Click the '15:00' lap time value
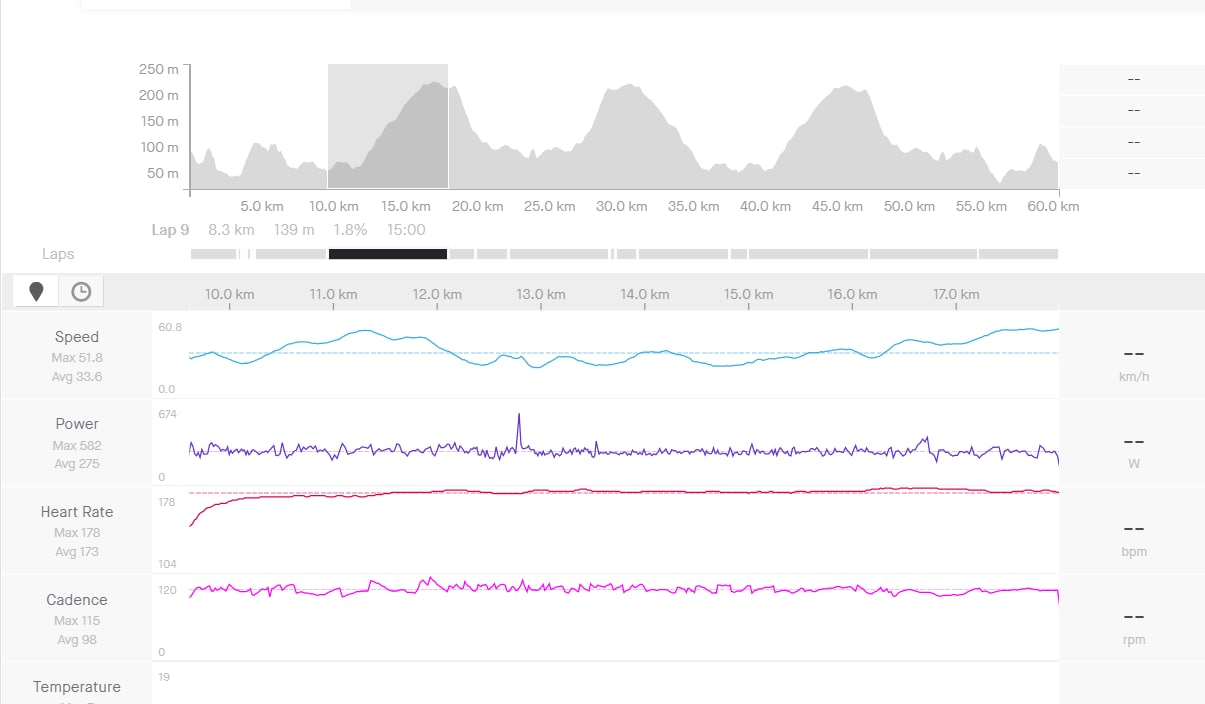The height and width of the screenshot is (704, 1205). [x=406, y=230]
